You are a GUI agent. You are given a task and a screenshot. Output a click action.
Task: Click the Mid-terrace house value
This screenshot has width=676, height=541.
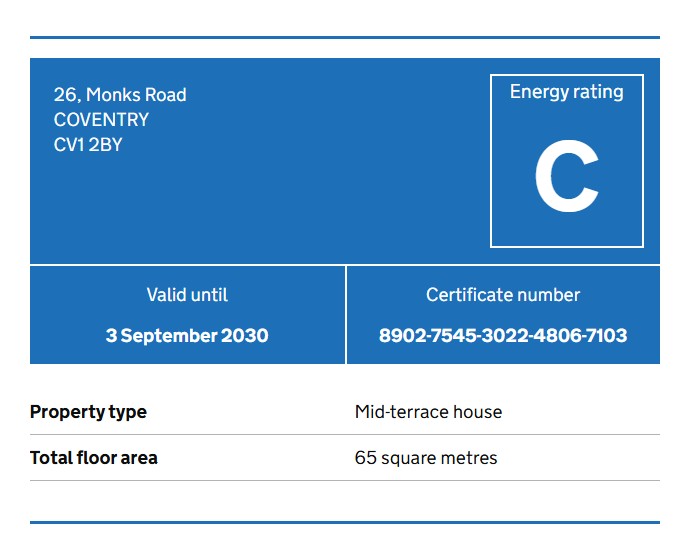428,412
